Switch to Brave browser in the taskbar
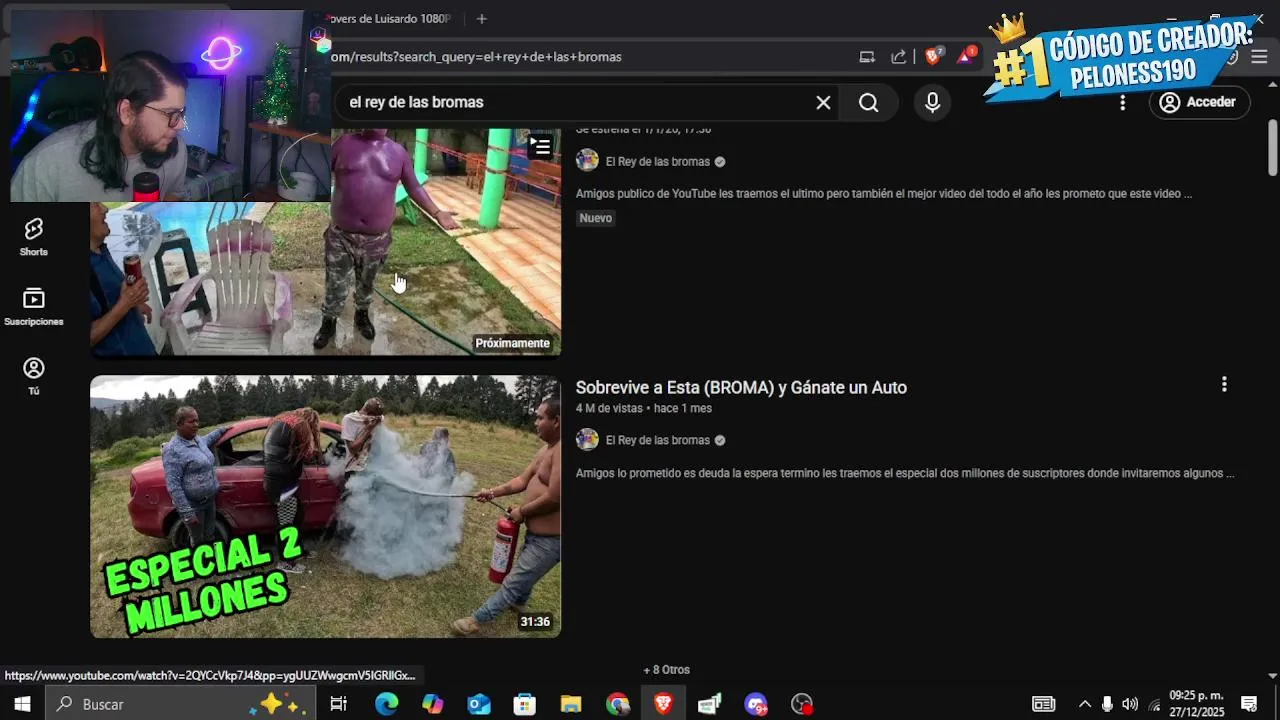 (663, 704)
